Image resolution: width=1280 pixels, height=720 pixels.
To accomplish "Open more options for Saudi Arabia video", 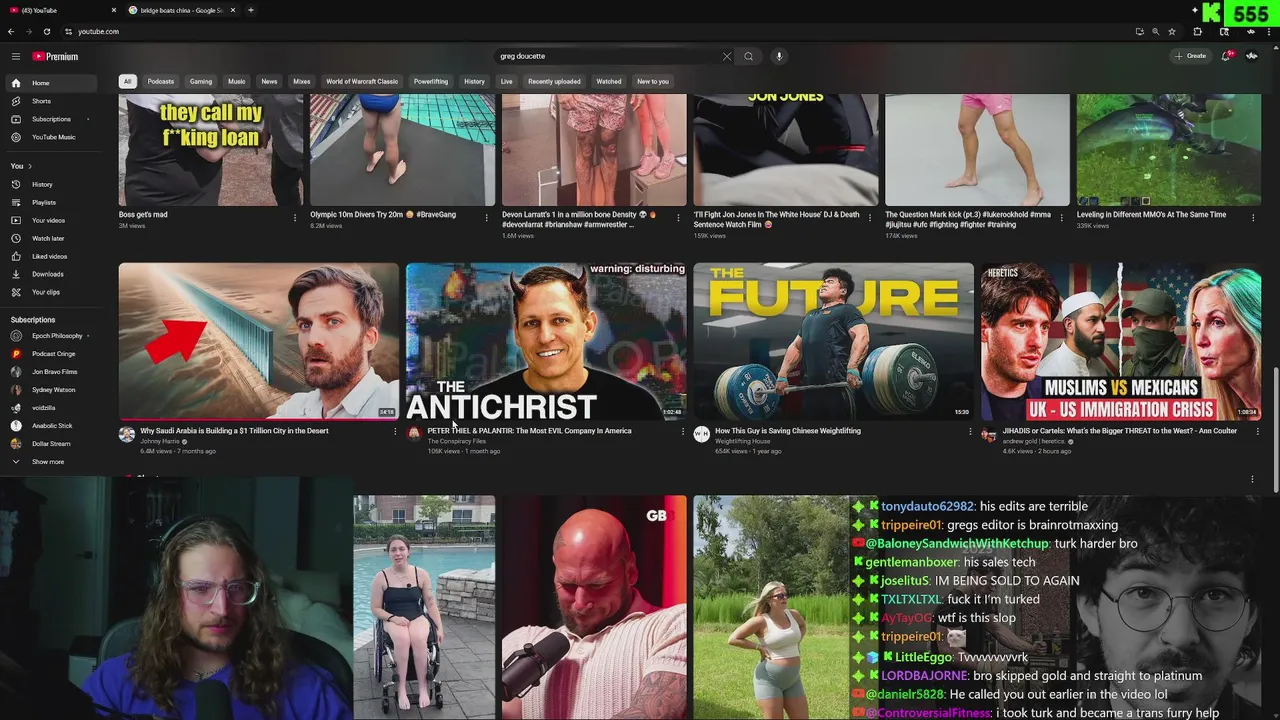I will pos(395,432).
